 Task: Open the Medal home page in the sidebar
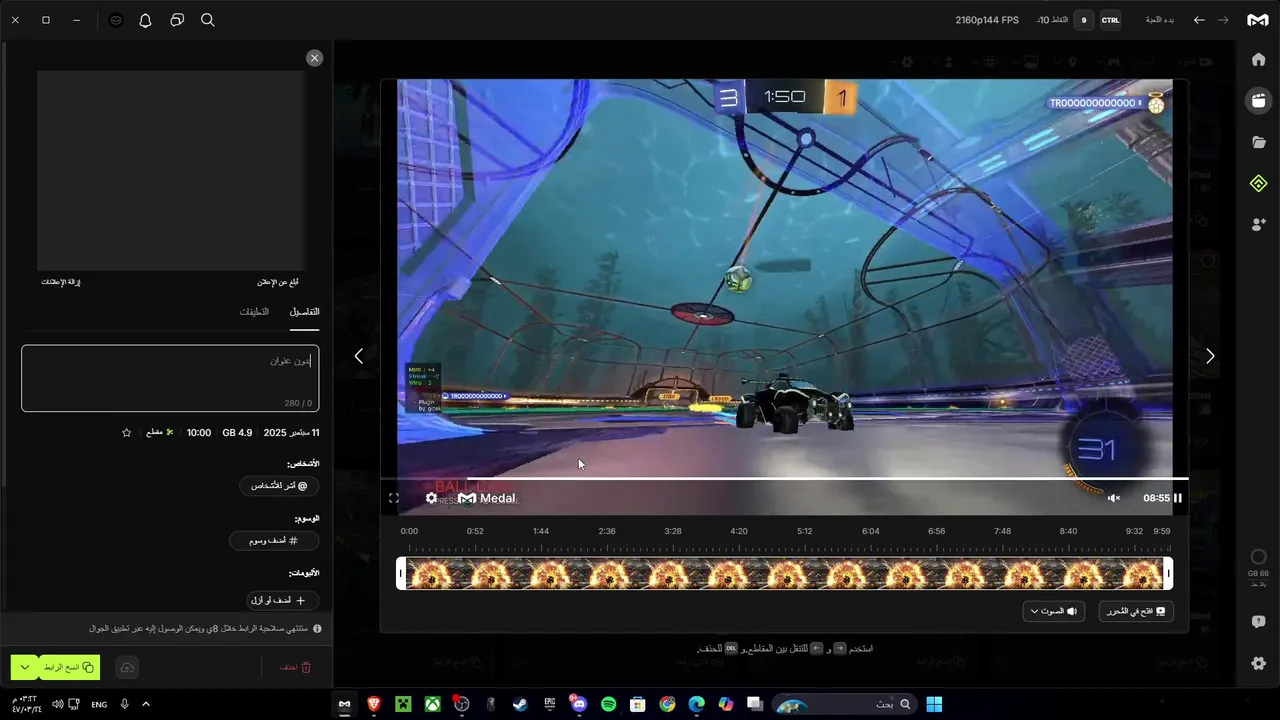pos(1258,59)
